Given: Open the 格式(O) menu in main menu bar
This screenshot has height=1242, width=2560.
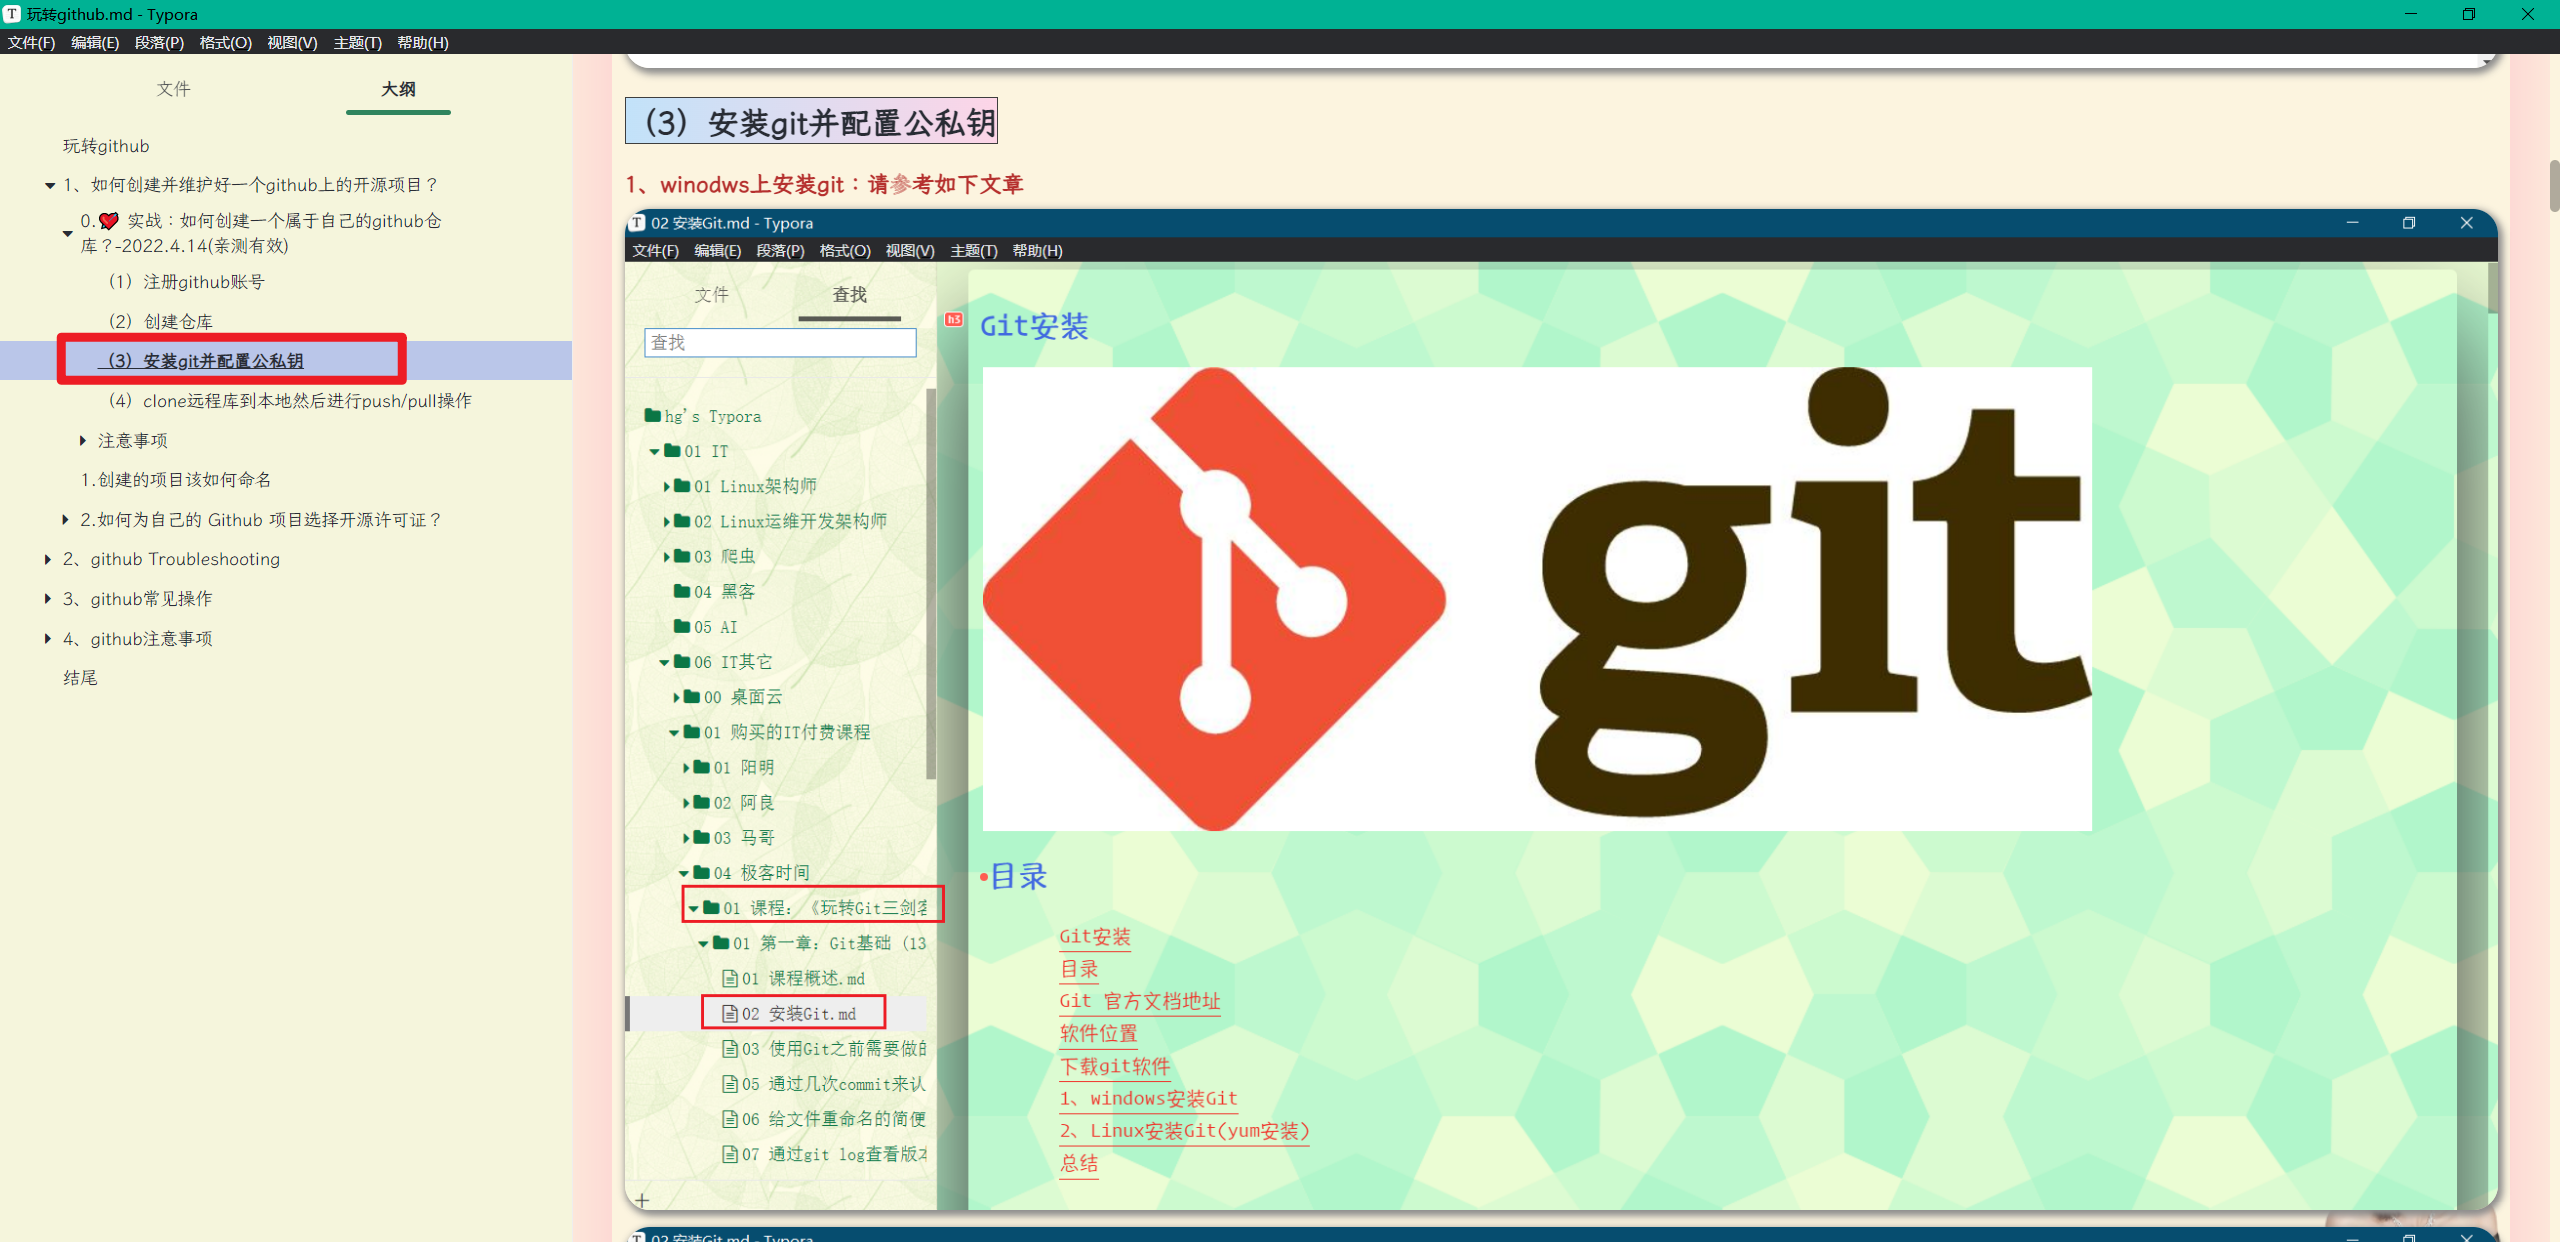Looking at the screenshot, I should click(225, 42).
